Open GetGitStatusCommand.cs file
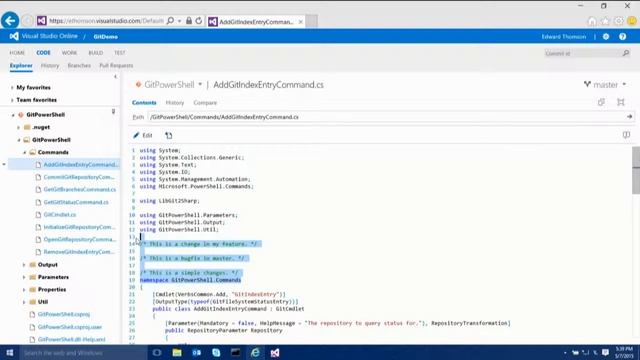The width and height of the screenshot is (640, 360). [x=76, y=202]
